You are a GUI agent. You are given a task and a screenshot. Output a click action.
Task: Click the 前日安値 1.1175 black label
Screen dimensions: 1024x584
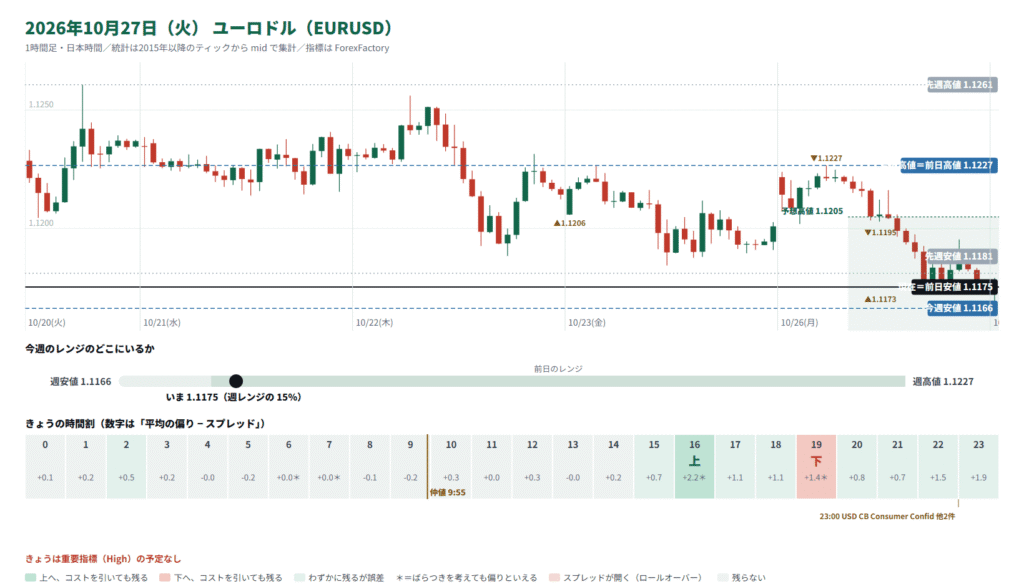coord(954,287)
